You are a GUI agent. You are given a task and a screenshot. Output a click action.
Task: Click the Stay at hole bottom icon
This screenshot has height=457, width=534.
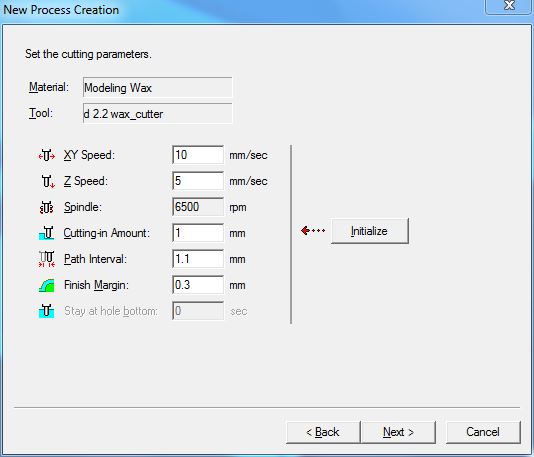coord(47,311)
